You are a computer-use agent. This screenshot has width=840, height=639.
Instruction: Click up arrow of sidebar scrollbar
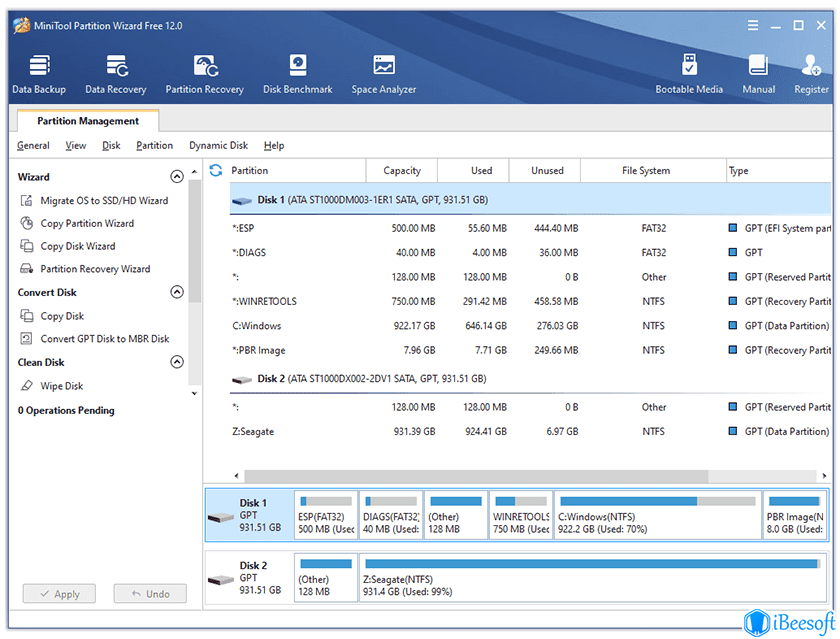pos(194,171)
